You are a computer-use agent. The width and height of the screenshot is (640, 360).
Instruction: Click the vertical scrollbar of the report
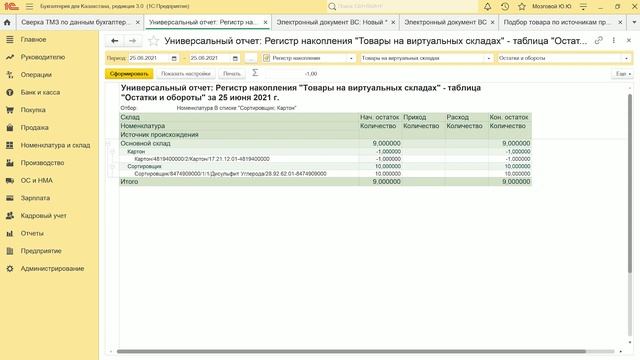pos(630,183)
